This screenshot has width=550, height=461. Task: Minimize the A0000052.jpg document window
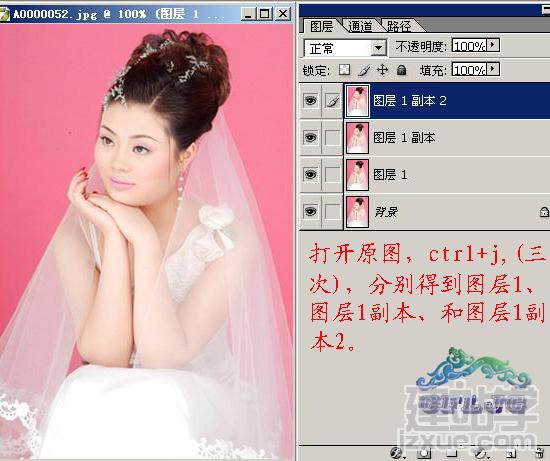click(x=248, y=14)
